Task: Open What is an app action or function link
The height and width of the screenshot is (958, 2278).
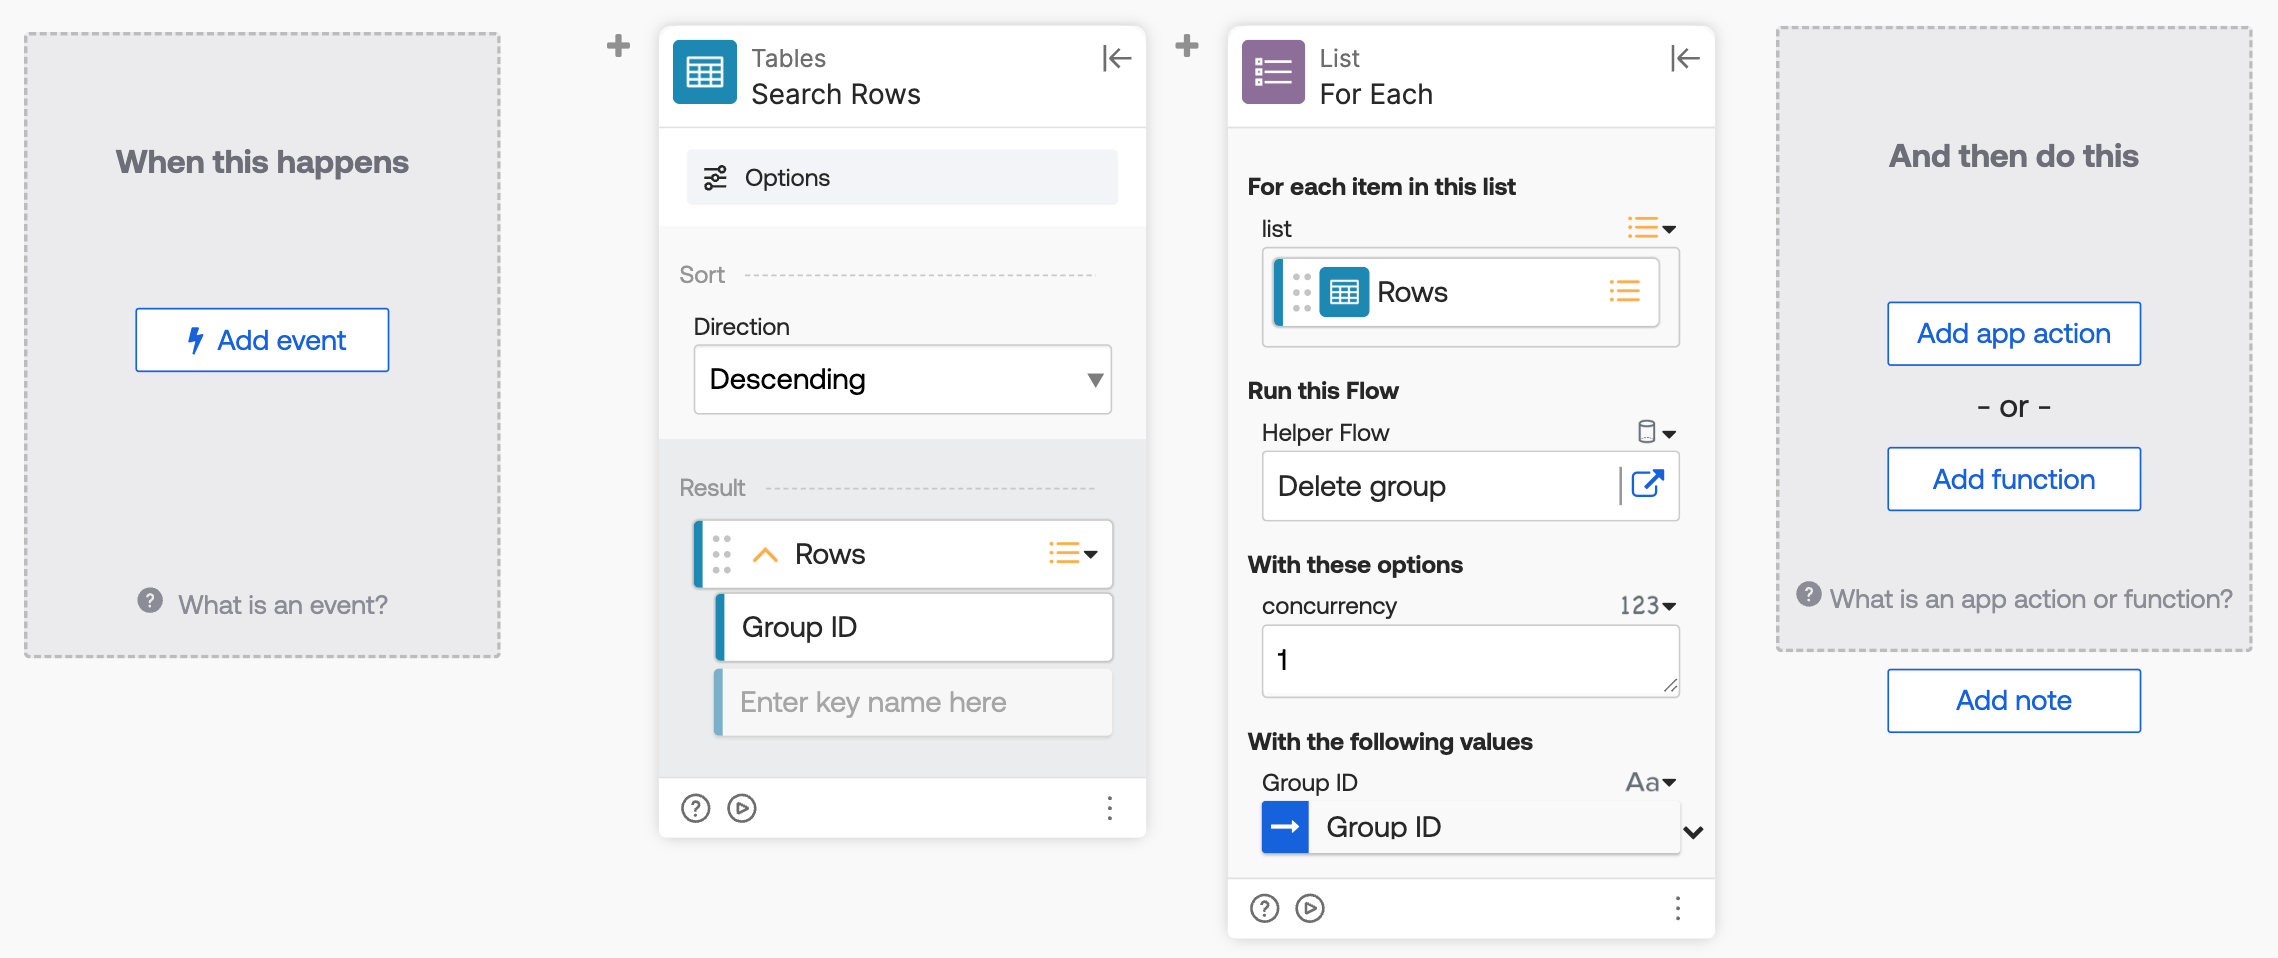Action: point(2031,599)
